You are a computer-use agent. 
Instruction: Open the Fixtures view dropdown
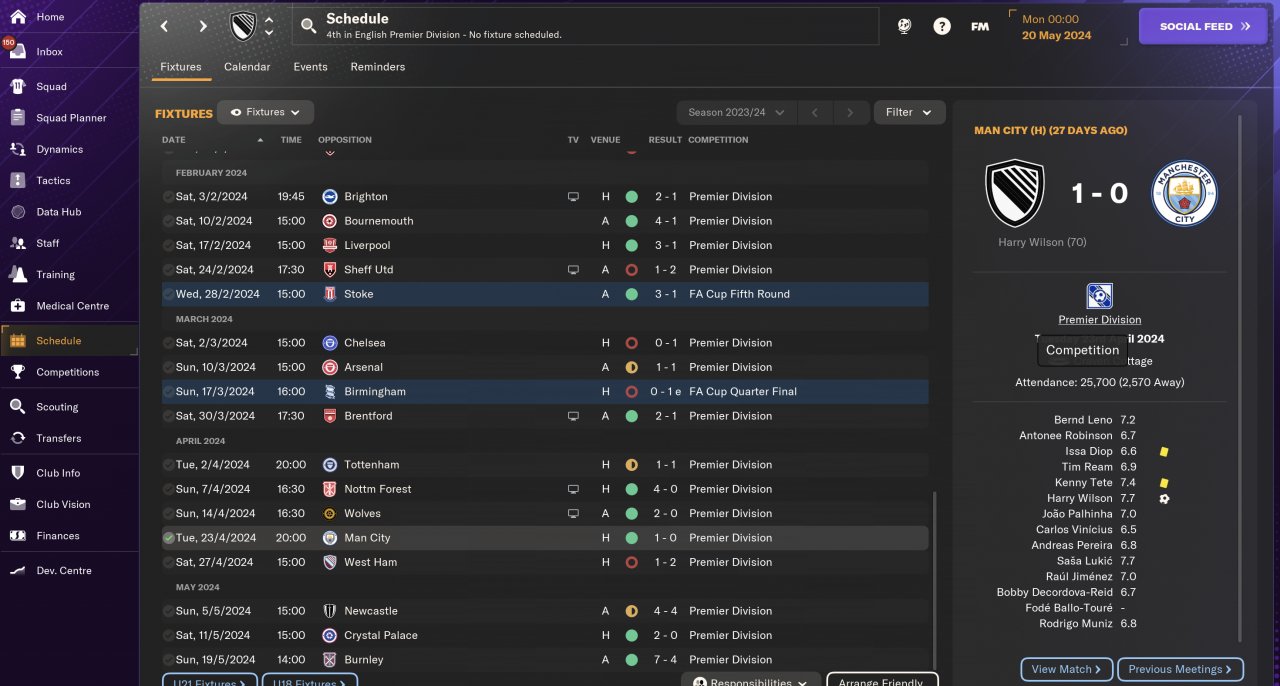[265, 113]
